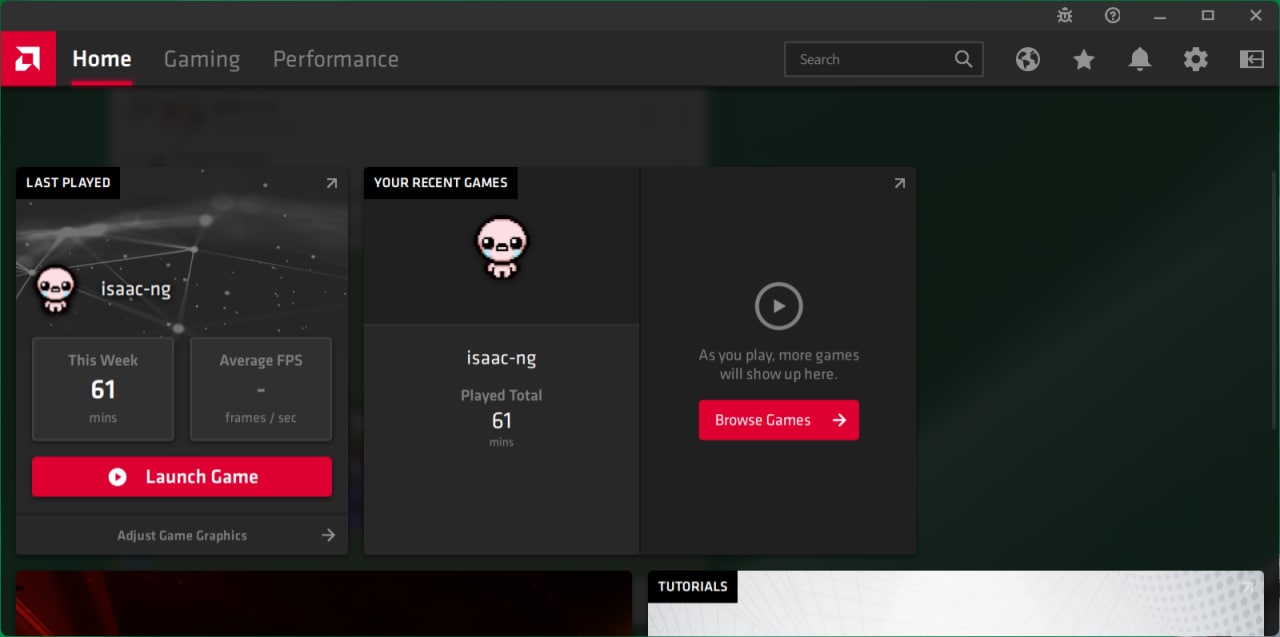This screenshot has width=1280, height=637.
Task: Focus the Search input field
Action: pyautogui.click(x=884, y=59)
